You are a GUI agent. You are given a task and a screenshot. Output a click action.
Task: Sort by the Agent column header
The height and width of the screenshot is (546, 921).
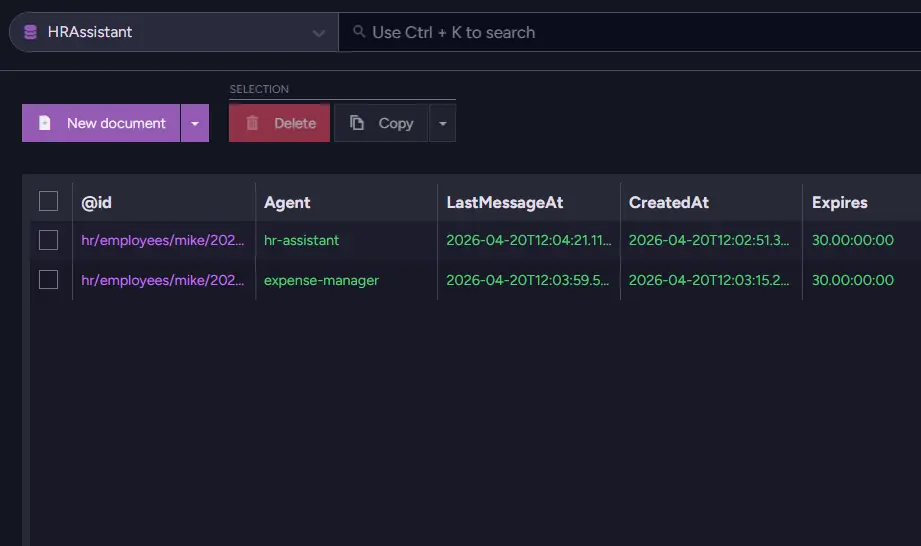(287, 202)
